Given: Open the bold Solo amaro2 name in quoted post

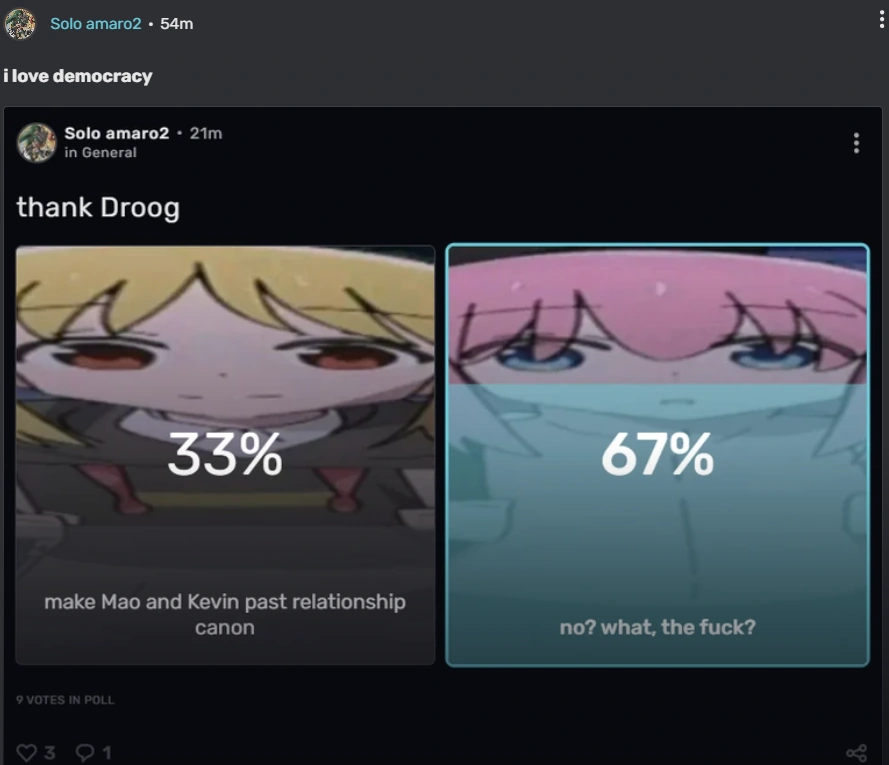Looking at the screenshot, I should tap(117, 133).
